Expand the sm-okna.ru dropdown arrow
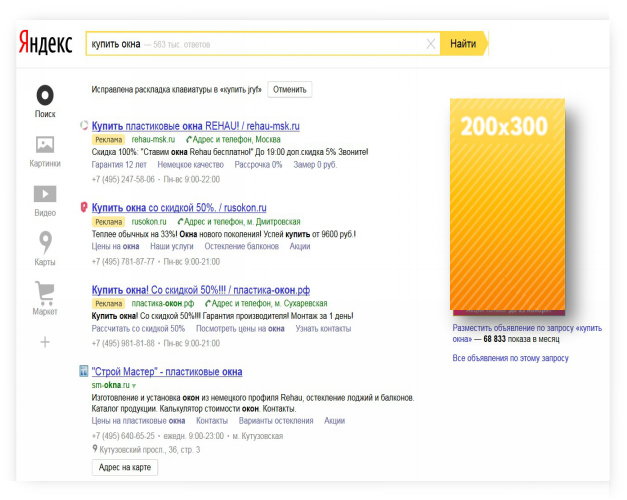The width and height of the screenshot is (627, 500). [x=134, y=386]
